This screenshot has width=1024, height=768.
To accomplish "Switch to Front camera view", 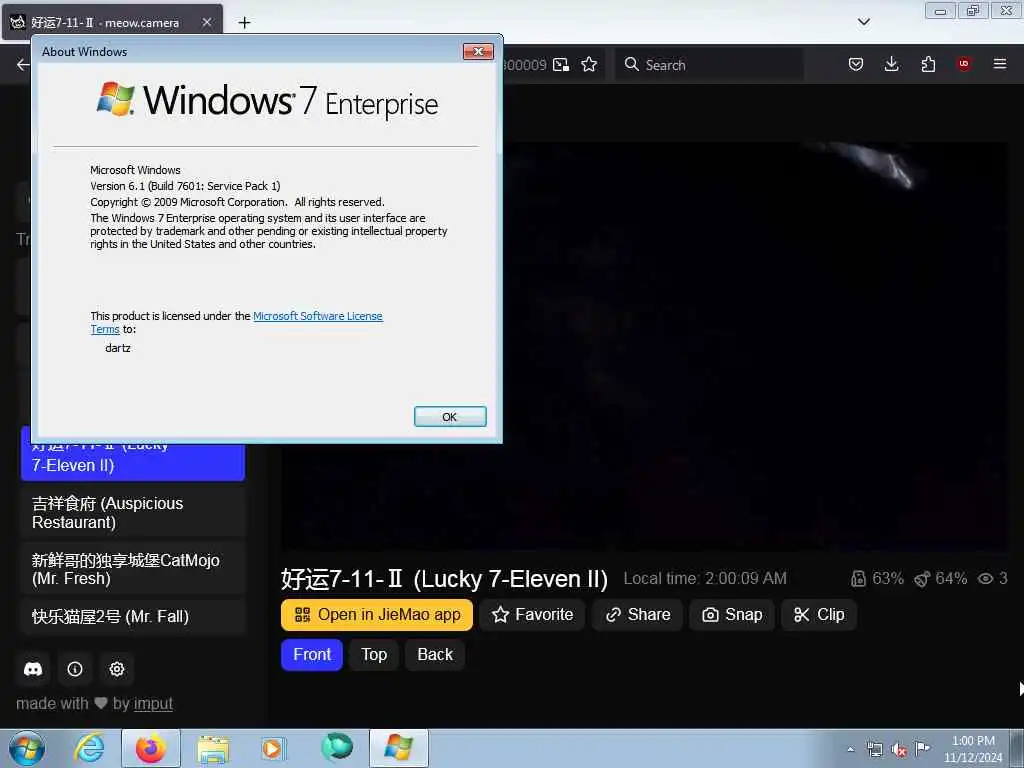I will [x=312, y=654].
